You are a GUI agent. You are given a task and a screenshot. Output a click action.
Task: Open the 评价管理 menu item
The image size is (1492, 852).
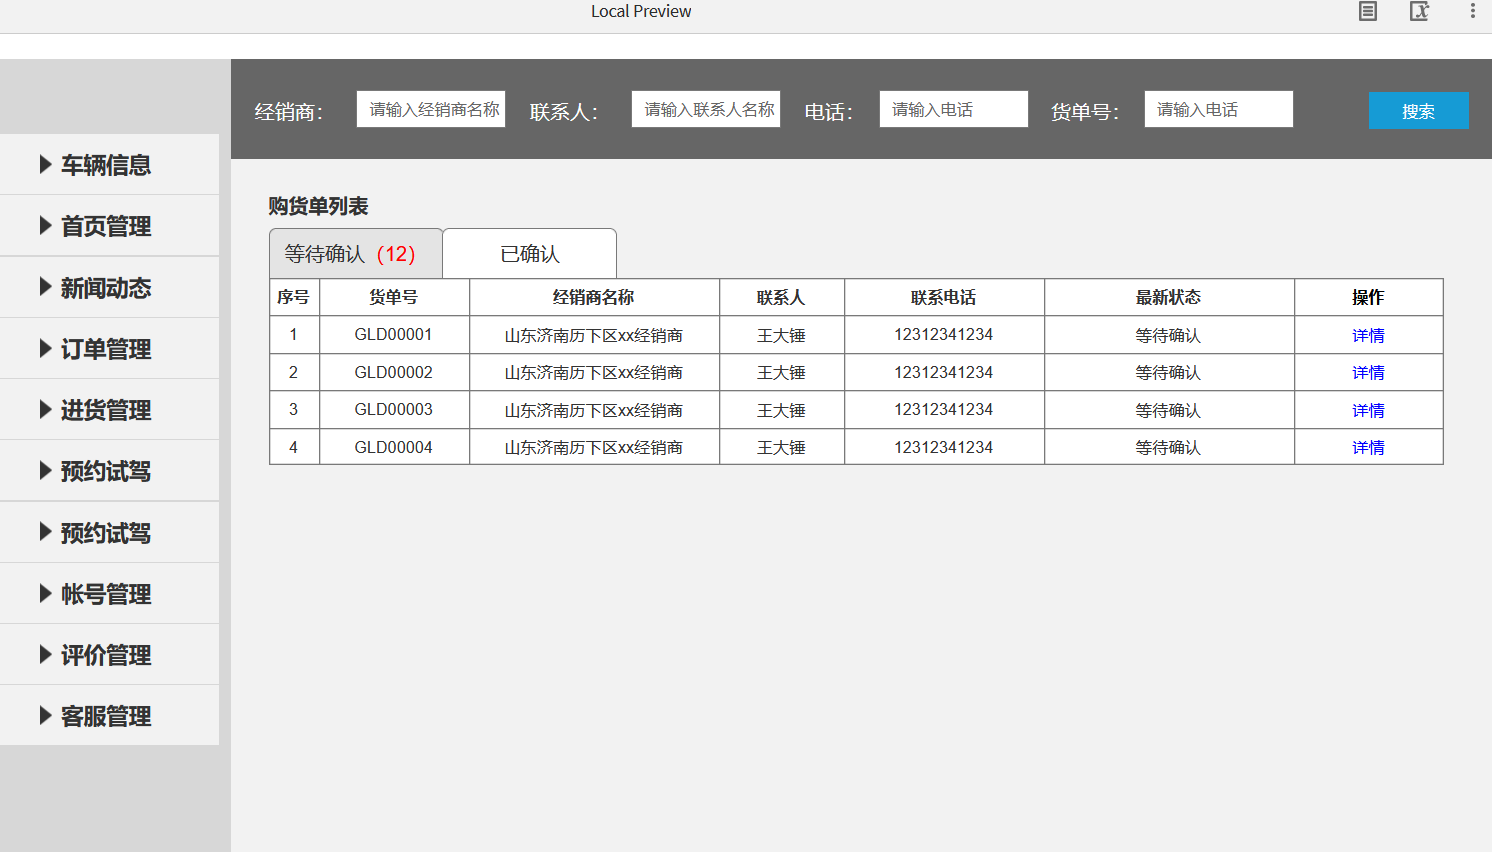109,654
